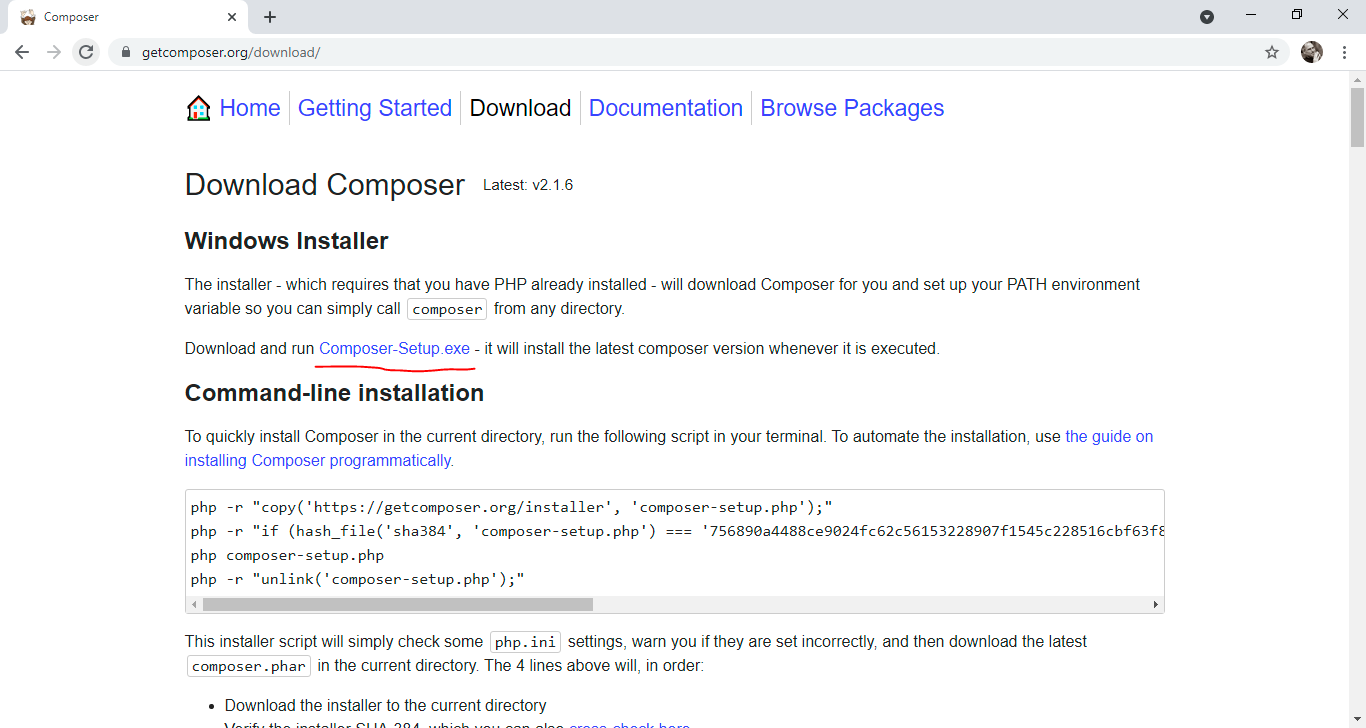Click the code block horizontal scrollbar

[x=397, y=605]
